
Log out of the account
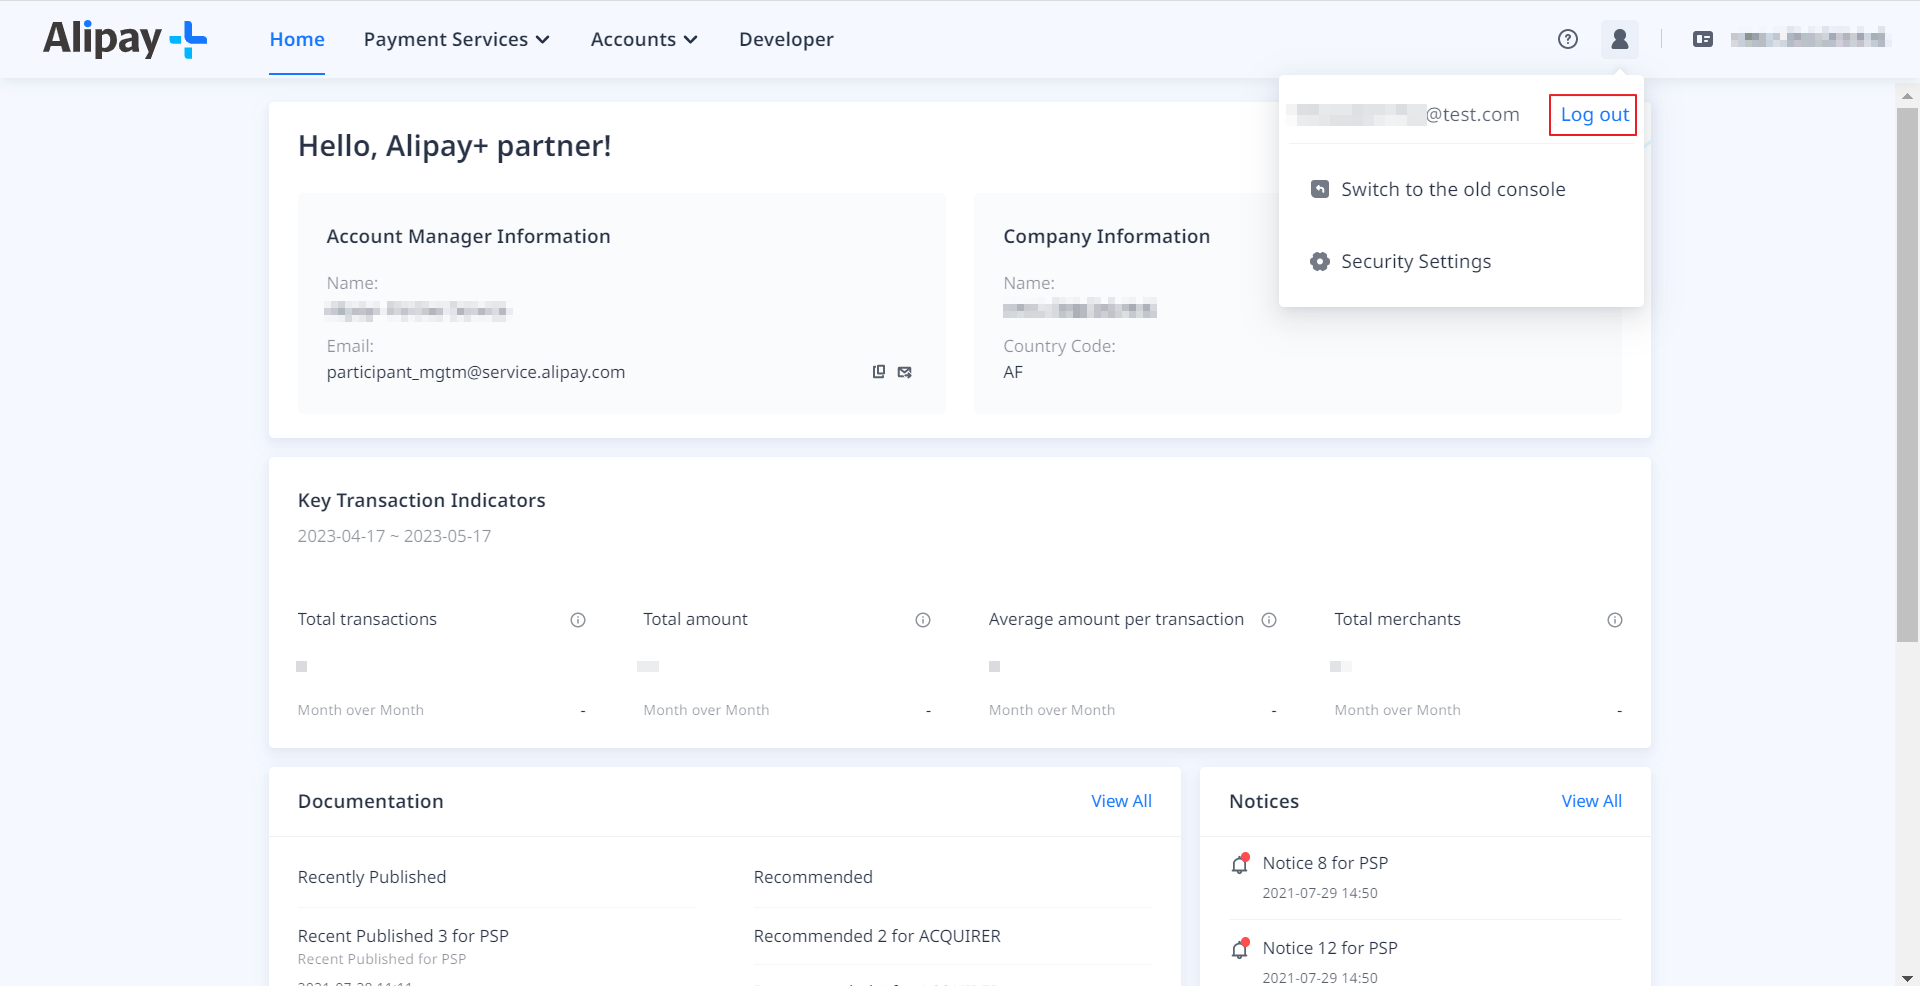coord(1592,114)
